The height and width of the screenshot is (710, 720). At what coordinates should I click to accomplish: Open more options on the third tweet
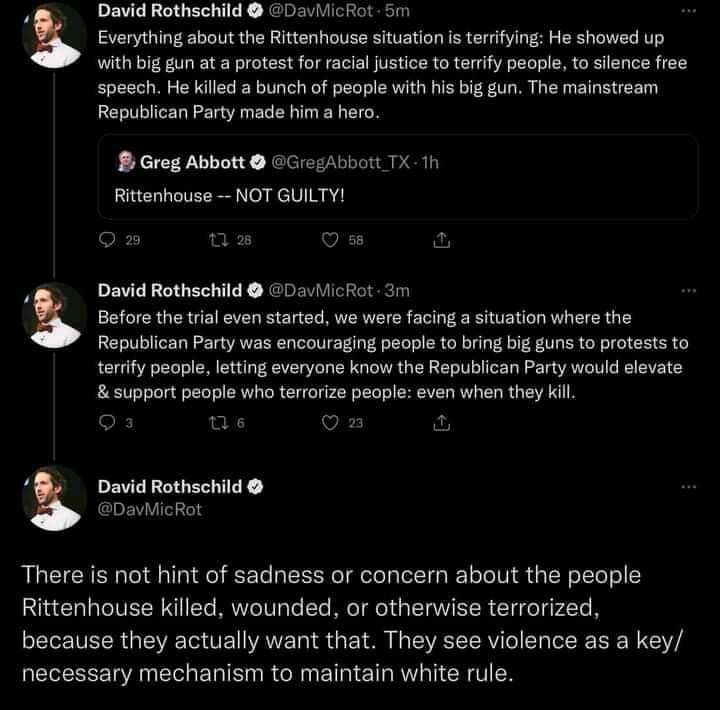(686, 487)
